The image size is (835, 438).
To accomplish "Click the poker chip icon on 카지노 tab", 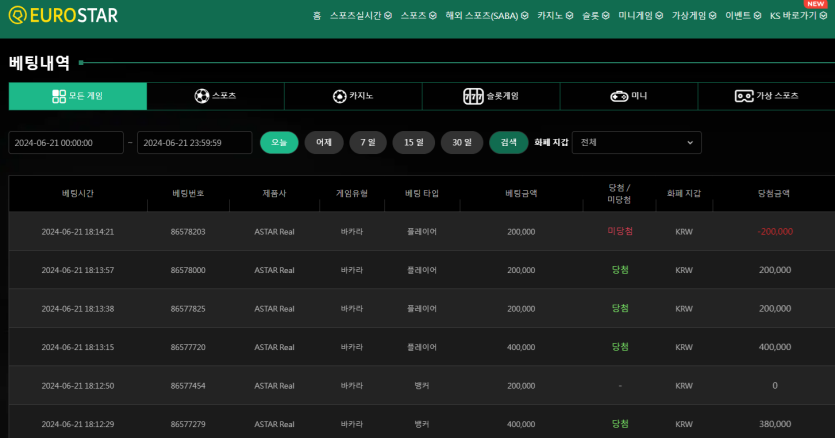I will [339, 96].
